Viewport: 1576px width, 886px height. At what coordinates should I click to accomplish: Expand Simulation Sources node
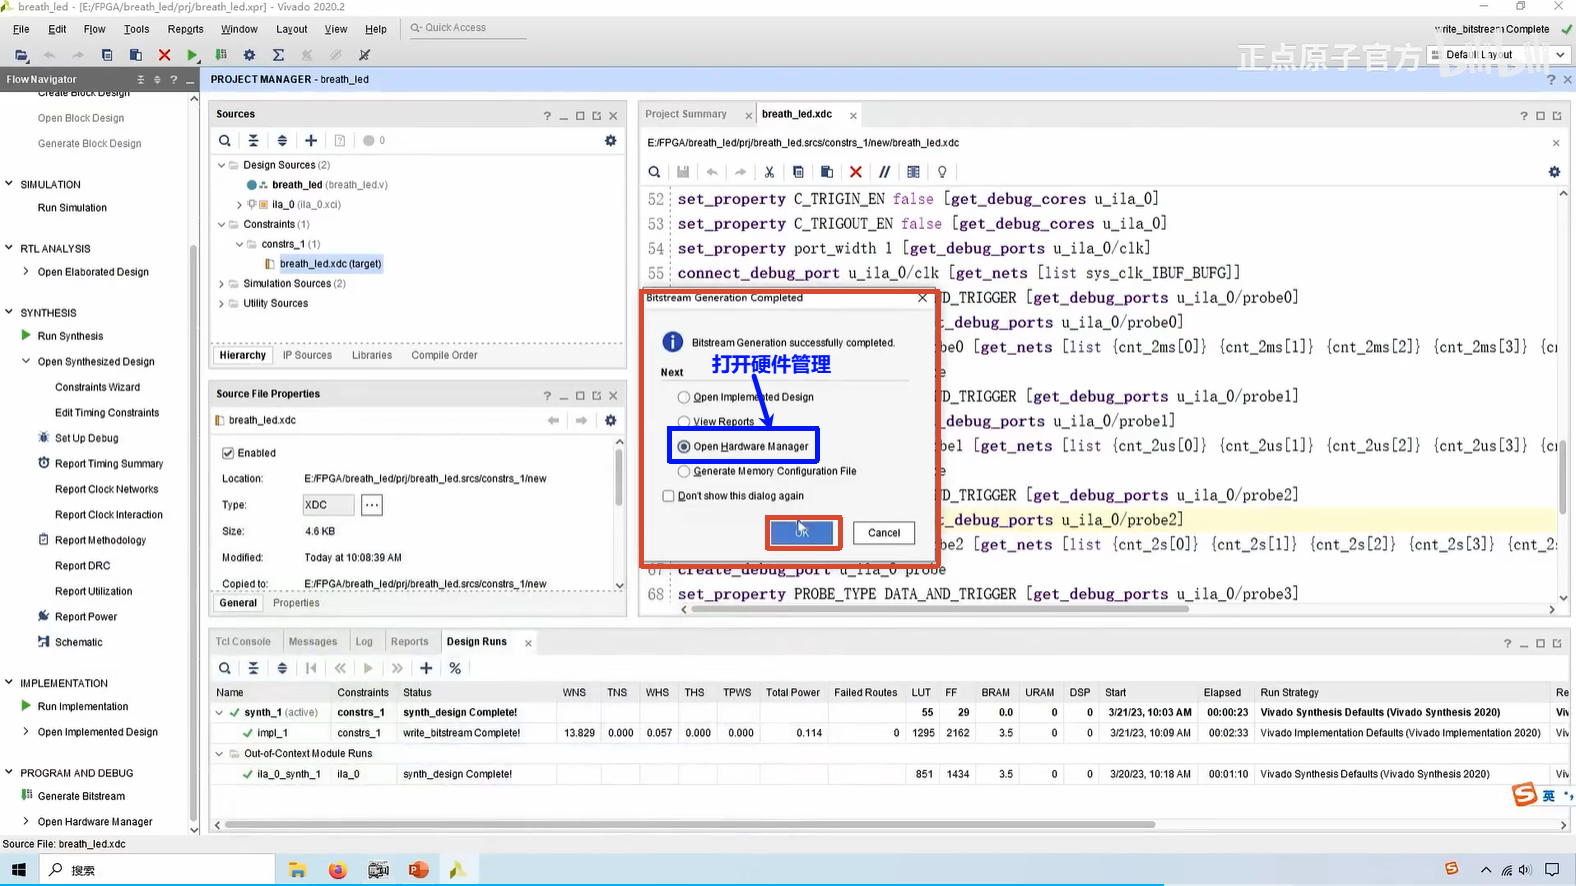pyautogui.click(x=222, y=284)
